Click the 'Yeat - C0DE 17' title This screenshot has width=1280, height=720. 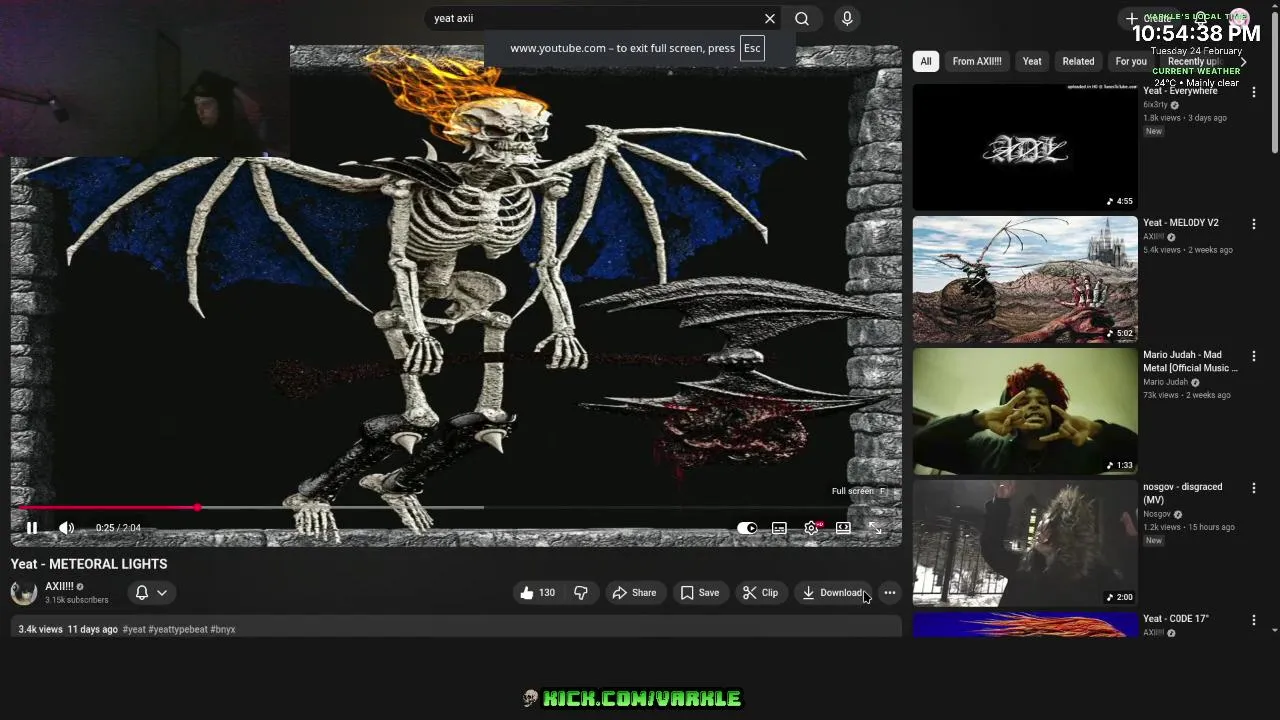point(1176,619)
